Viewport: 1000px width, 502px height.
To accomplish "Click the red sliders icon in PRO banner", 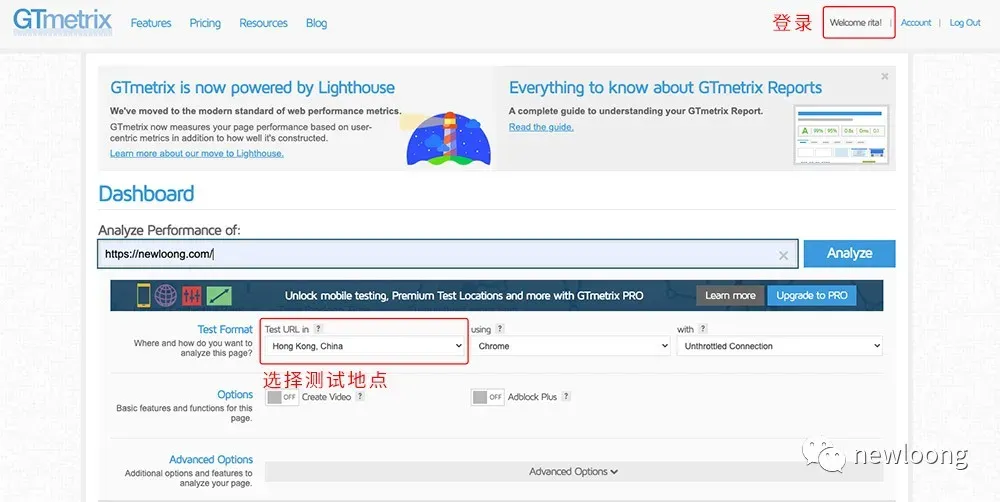I will click(x=192, y=295).
